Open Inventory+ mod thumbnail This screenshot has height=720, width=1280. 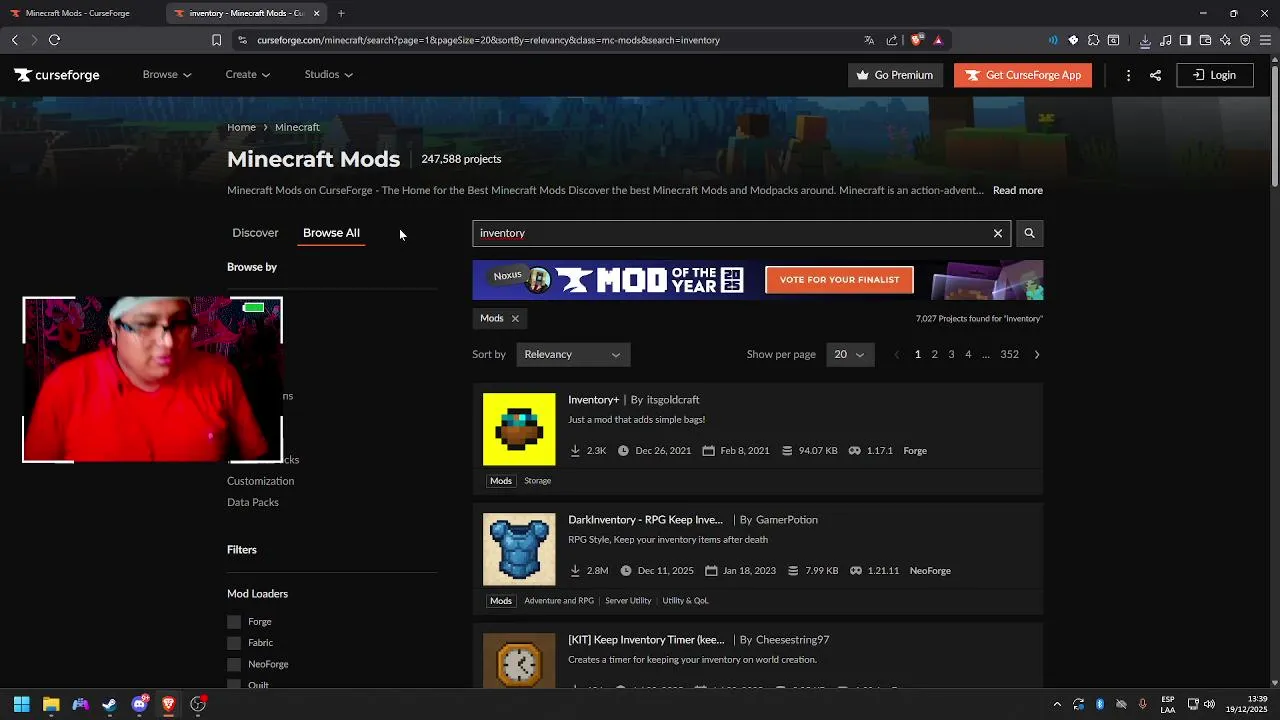[x=519, y=429]
